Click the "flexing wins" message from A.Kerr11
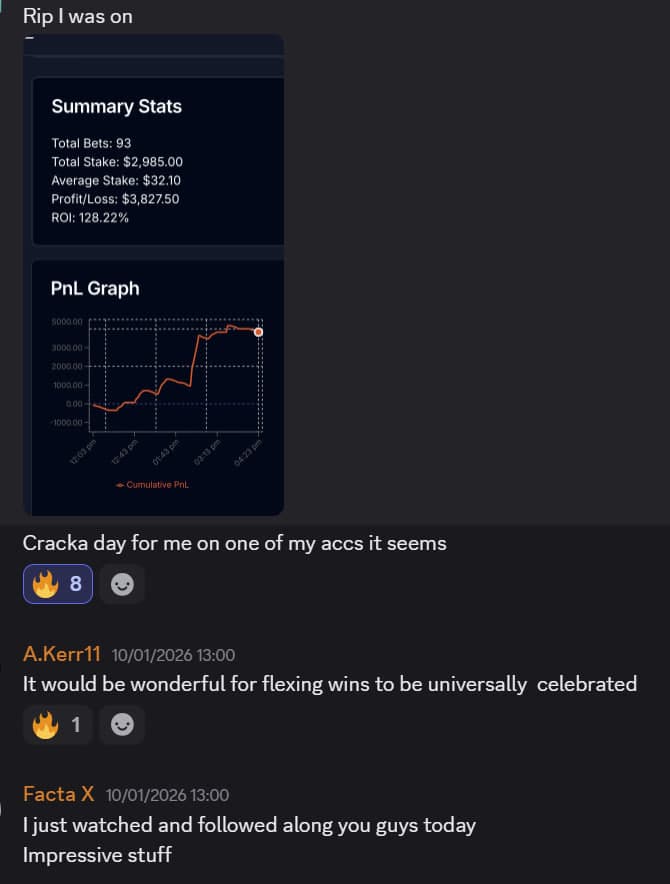670x884 pixels. 329,685
